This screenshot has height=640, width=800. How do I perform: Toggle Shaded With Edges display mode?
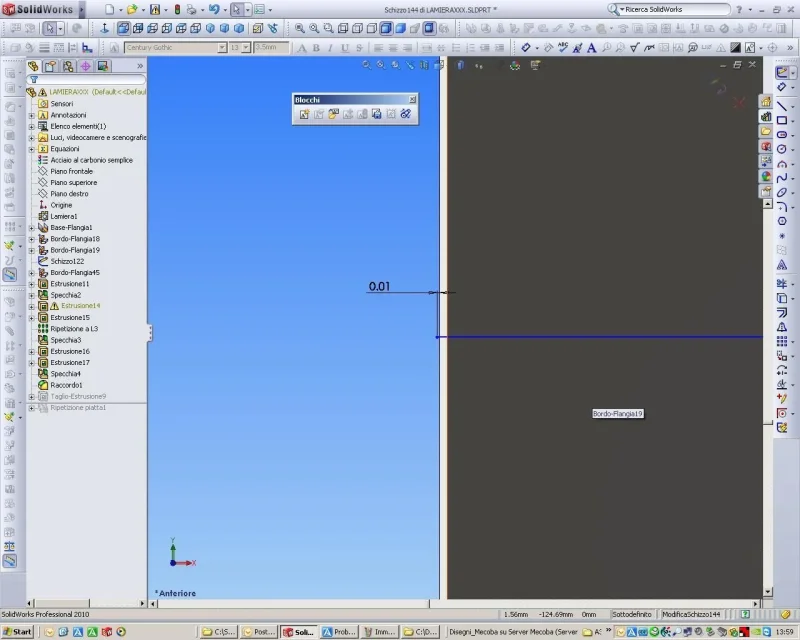click(x=386, y=28)
